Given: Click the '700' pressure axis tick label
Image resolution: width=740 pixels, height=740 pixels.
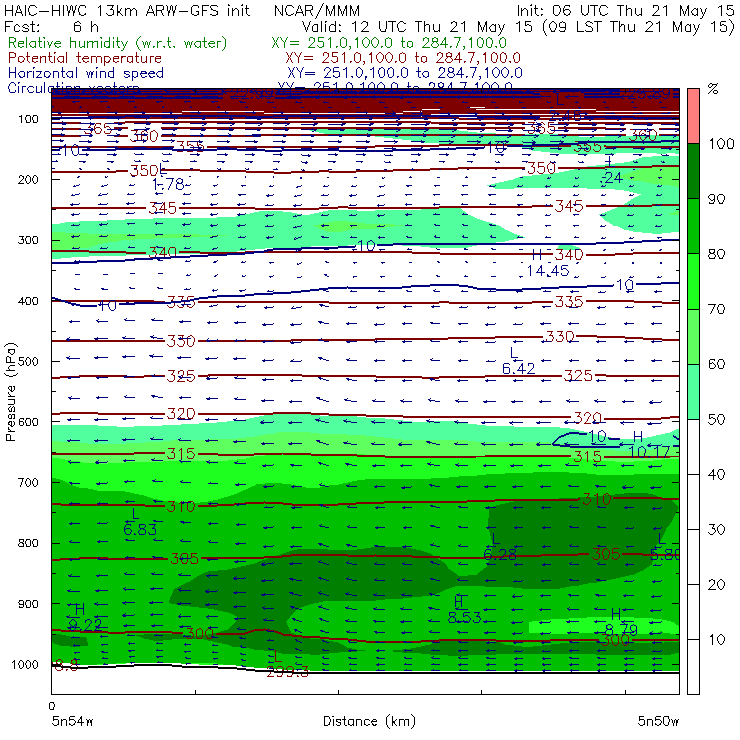Looking at the screenshot, I should [28, 482].
